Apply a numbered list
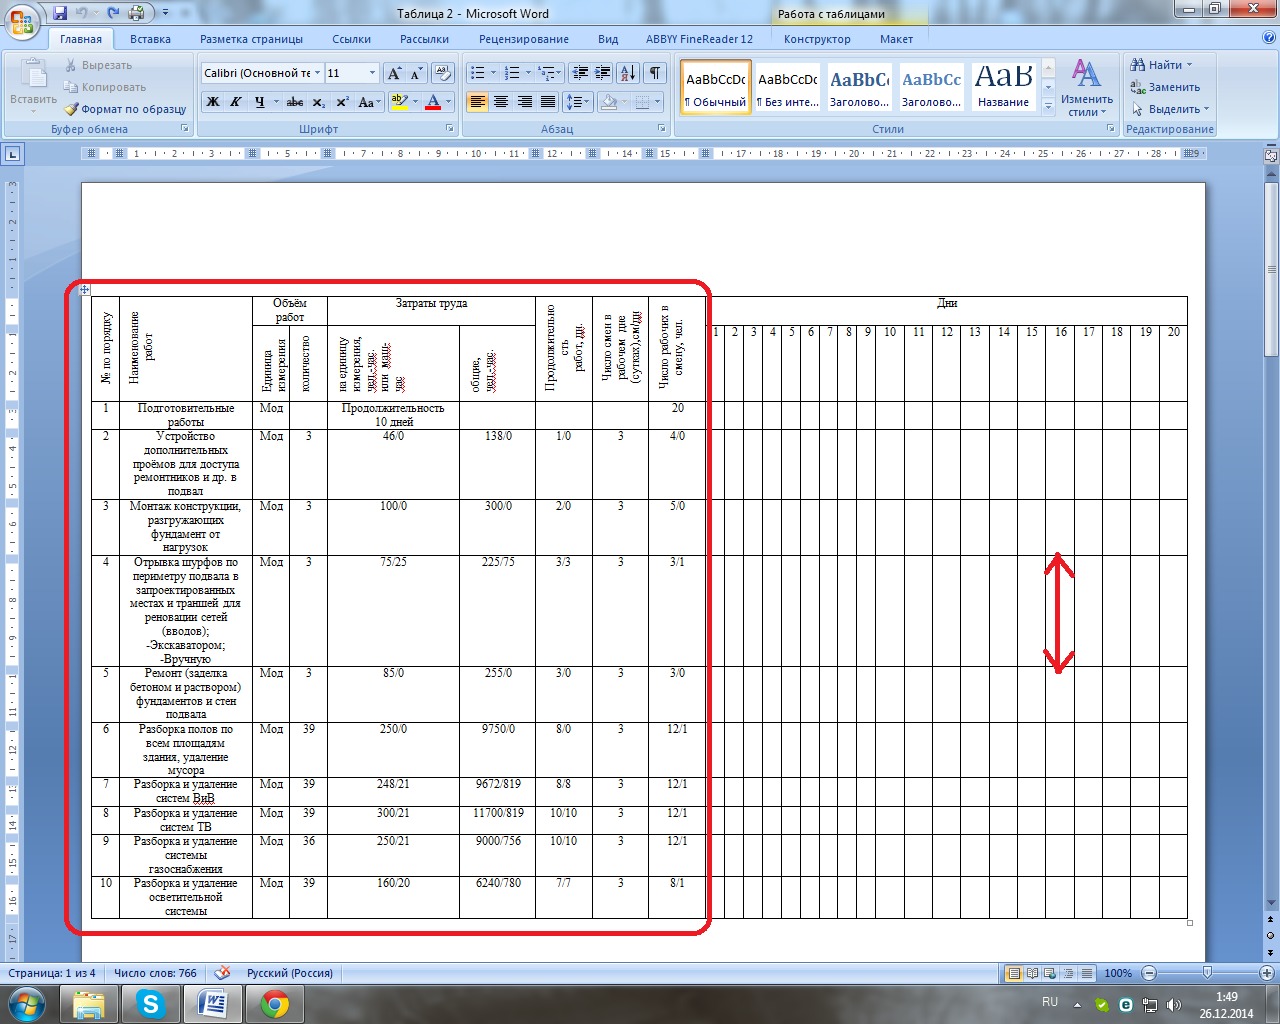This screenshot has width=1280, height=1024. [x=512, y=73]
